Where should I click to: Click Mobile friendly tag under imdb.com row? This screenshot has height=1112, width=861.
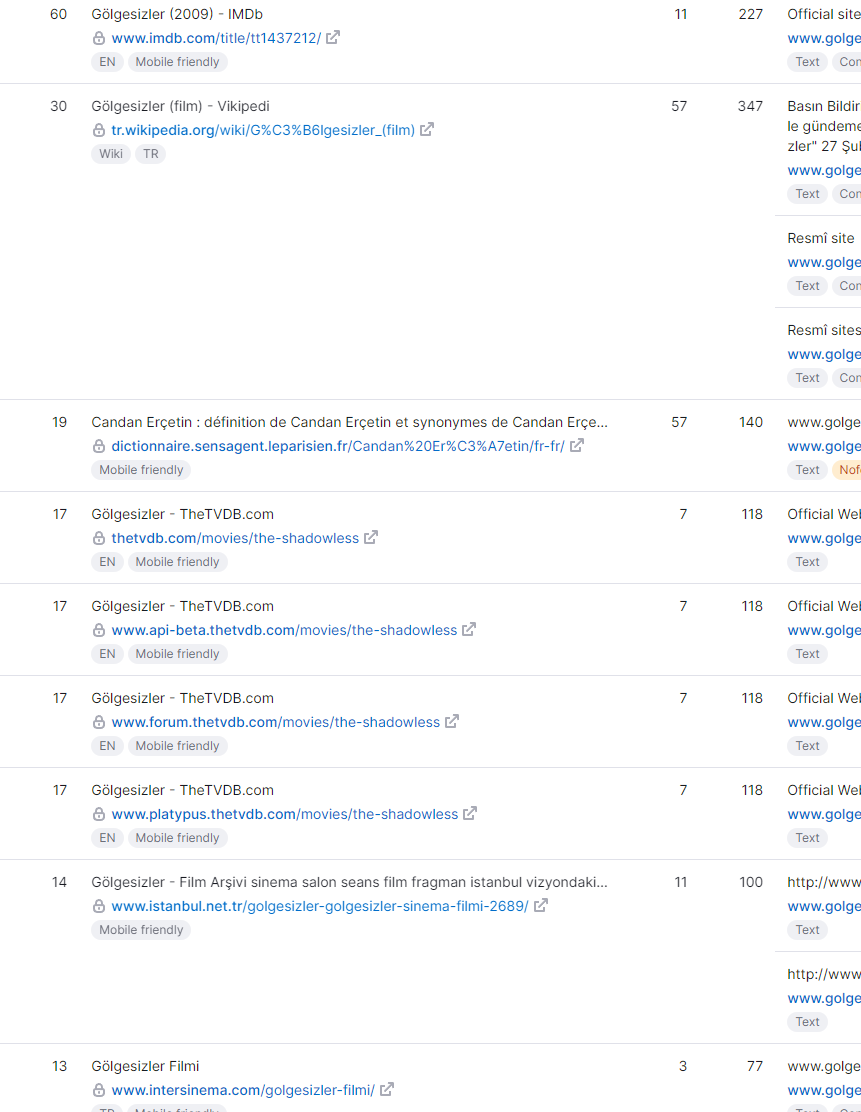click(177, 62)
